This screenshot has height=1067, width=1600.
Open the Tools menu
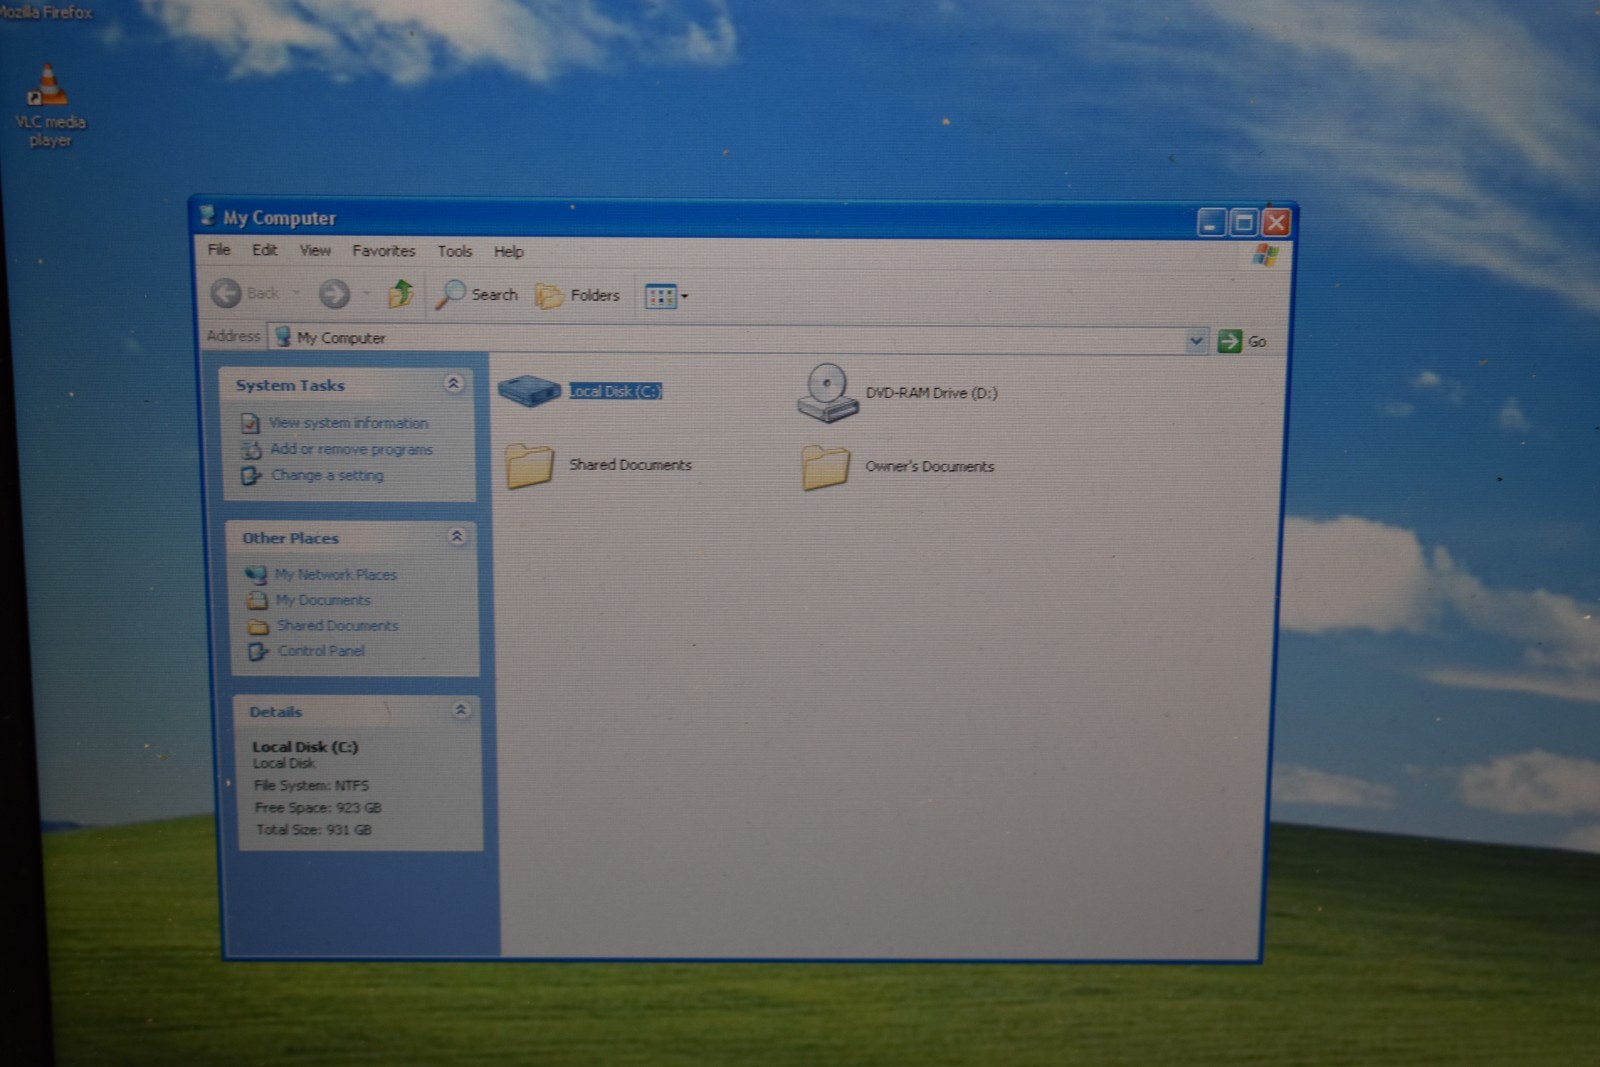pyautogui.click(x=454, y=252)
